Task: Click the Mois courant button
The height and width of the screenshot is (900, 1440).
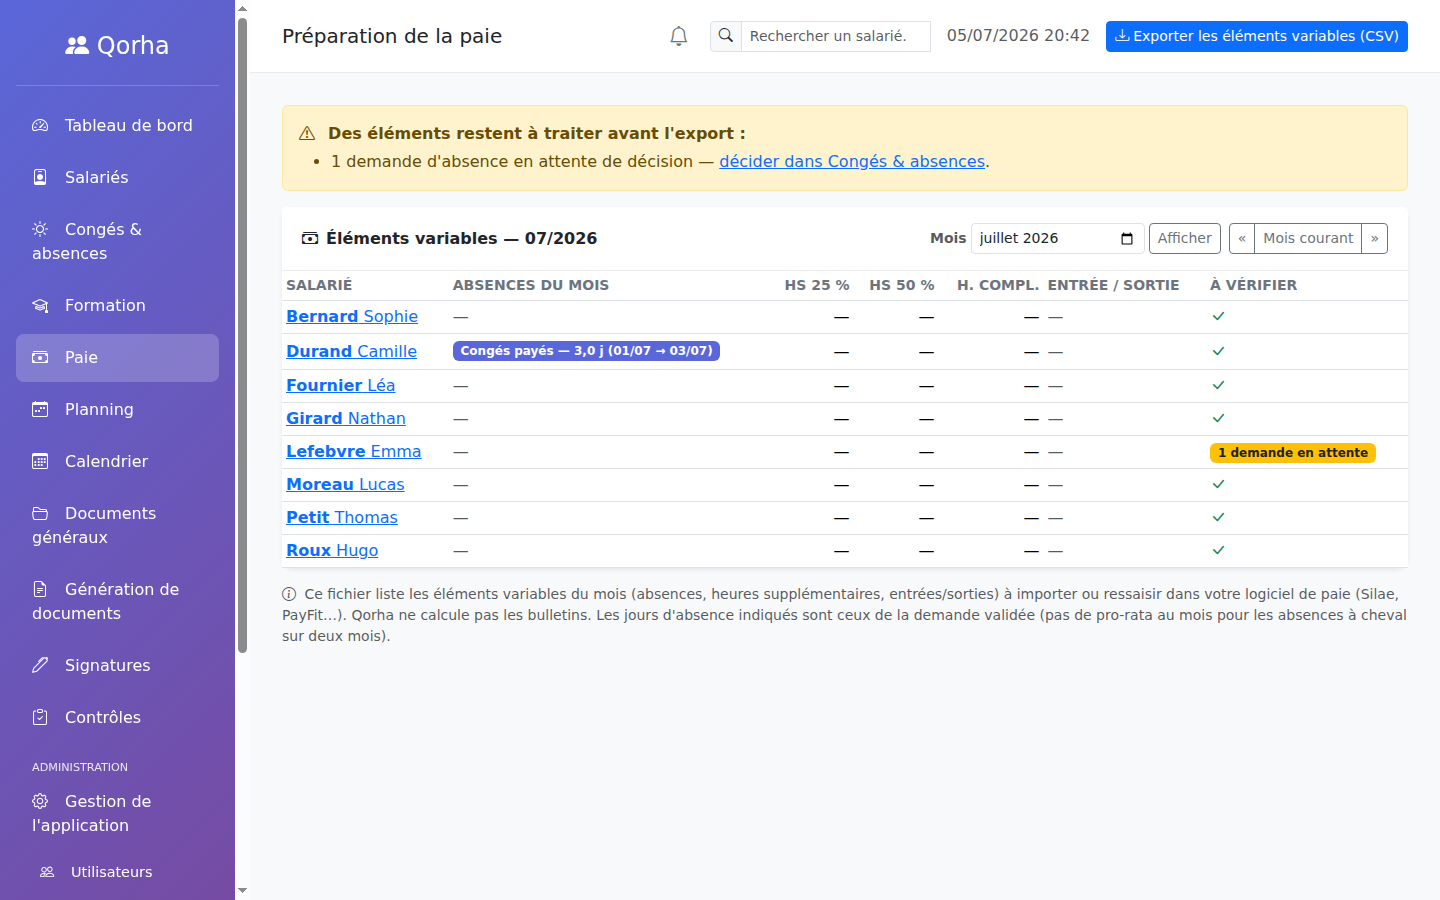Action: tap(1308, 238)
